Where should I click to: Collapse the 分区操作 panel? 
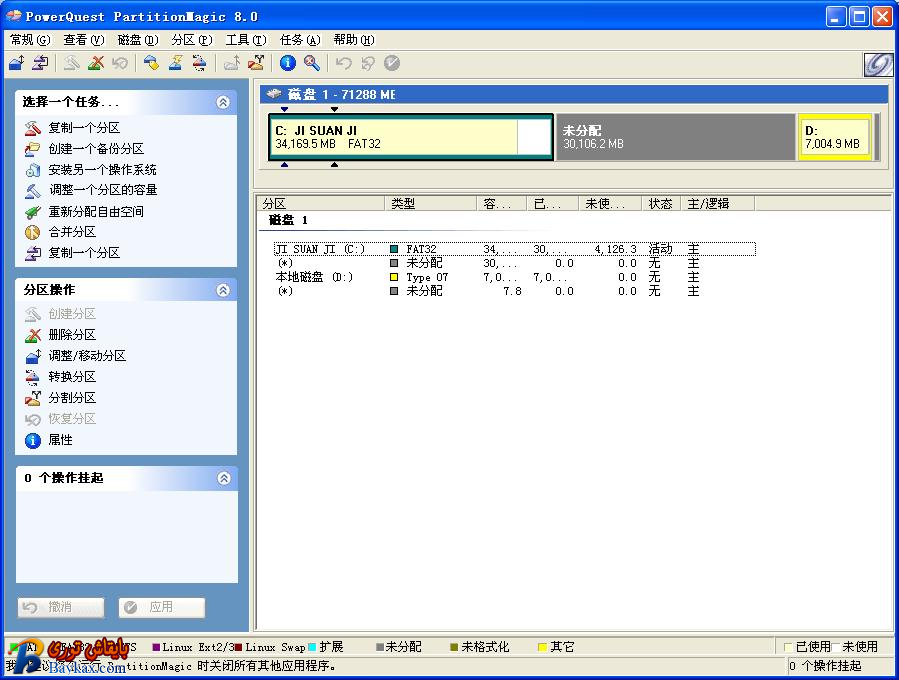point(223,290)
